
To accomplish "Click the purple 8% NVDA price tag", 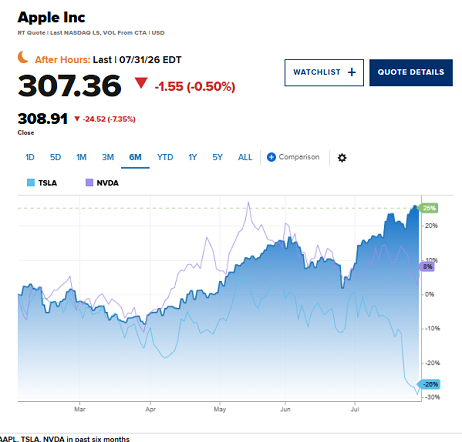I will 426,267.
